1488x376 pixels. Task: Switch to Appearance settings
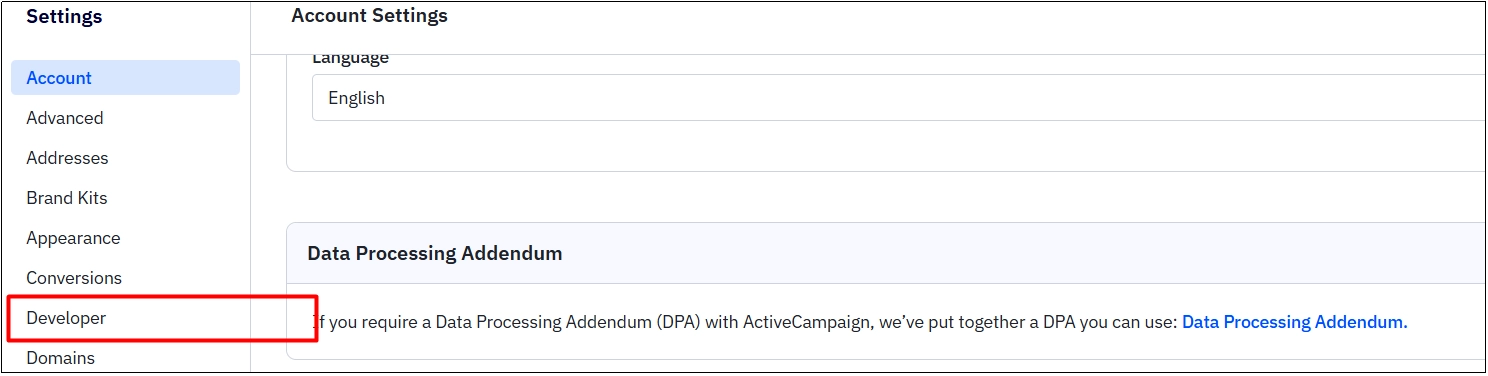[x=73, y=238]
